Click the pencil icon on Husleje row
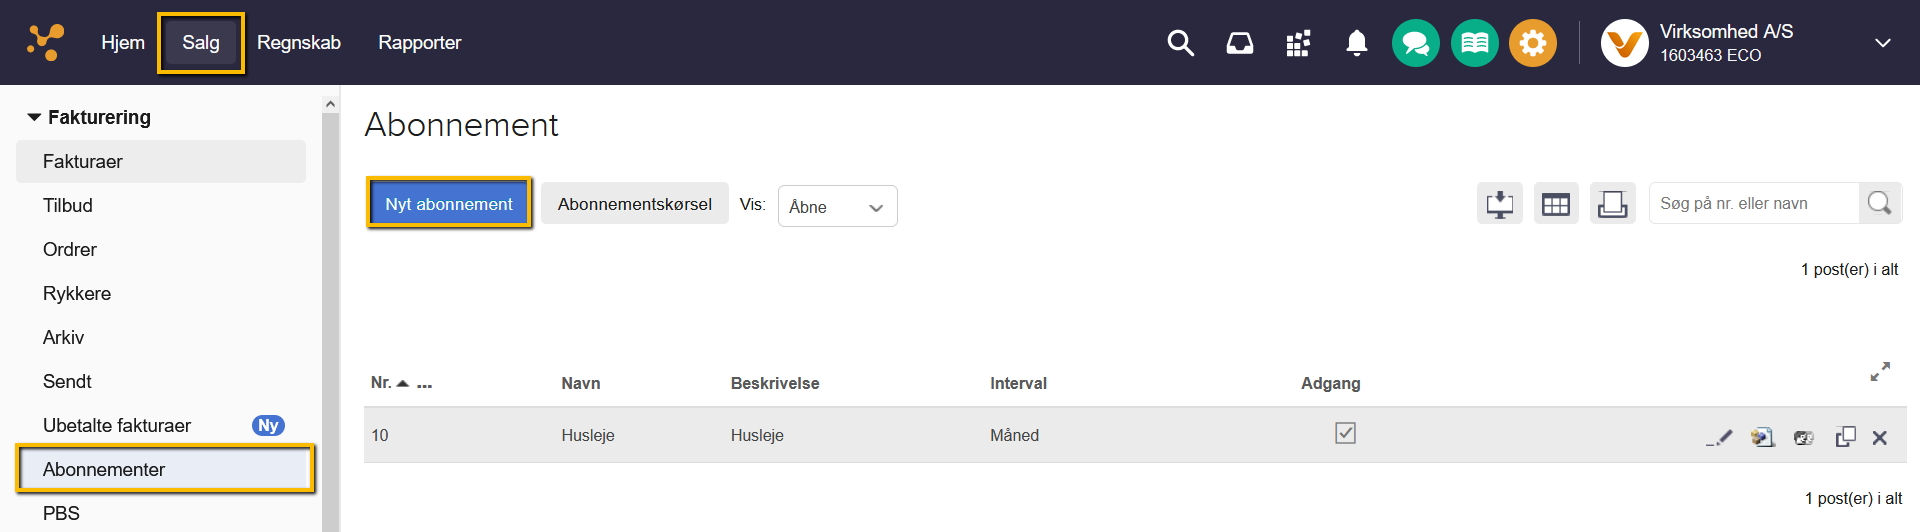Image resolution: width=1920 pixels, height=532 pixels. point(1719,437)
